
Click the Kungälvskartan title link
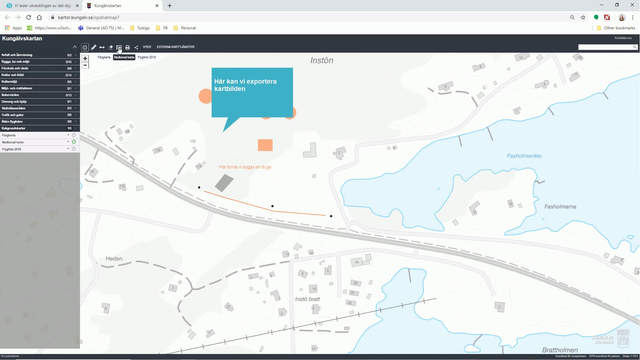[x=22, y=38]
